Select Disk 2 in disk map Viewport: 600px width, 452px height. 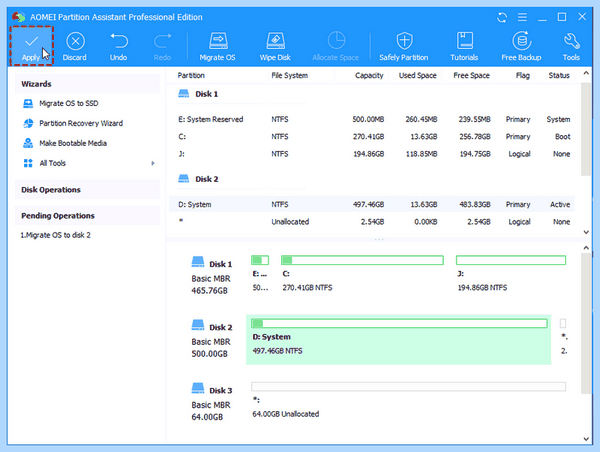click(x=212, y=339)
